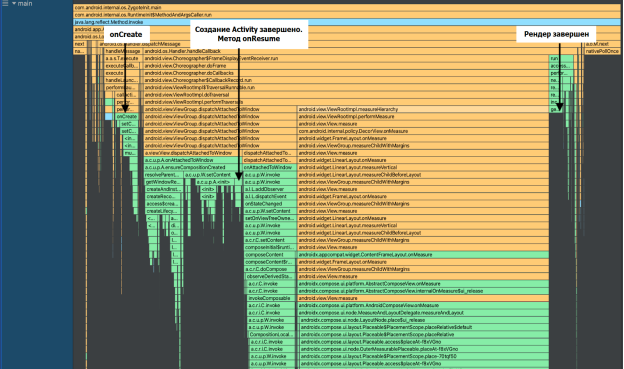The height and width of the screenshot is (369, 624).
Task: Click the ContentFrameLayout.onMeasure green bar
Action: 423,255
